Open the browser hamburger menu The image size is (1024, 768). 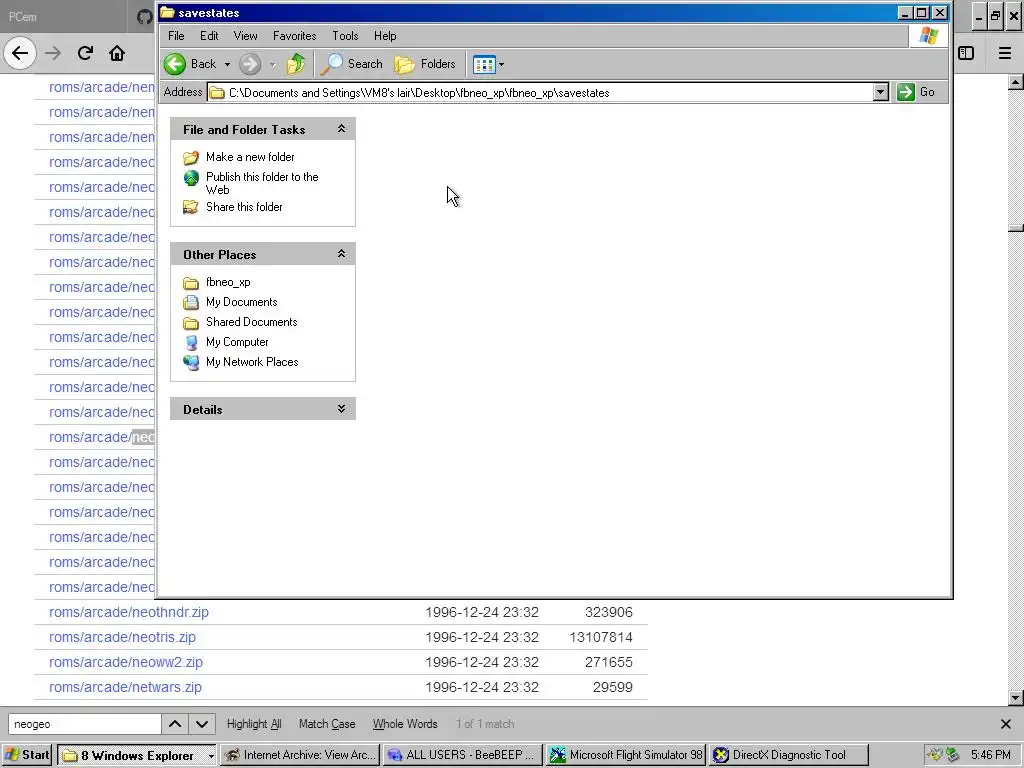click(1004, 53)
